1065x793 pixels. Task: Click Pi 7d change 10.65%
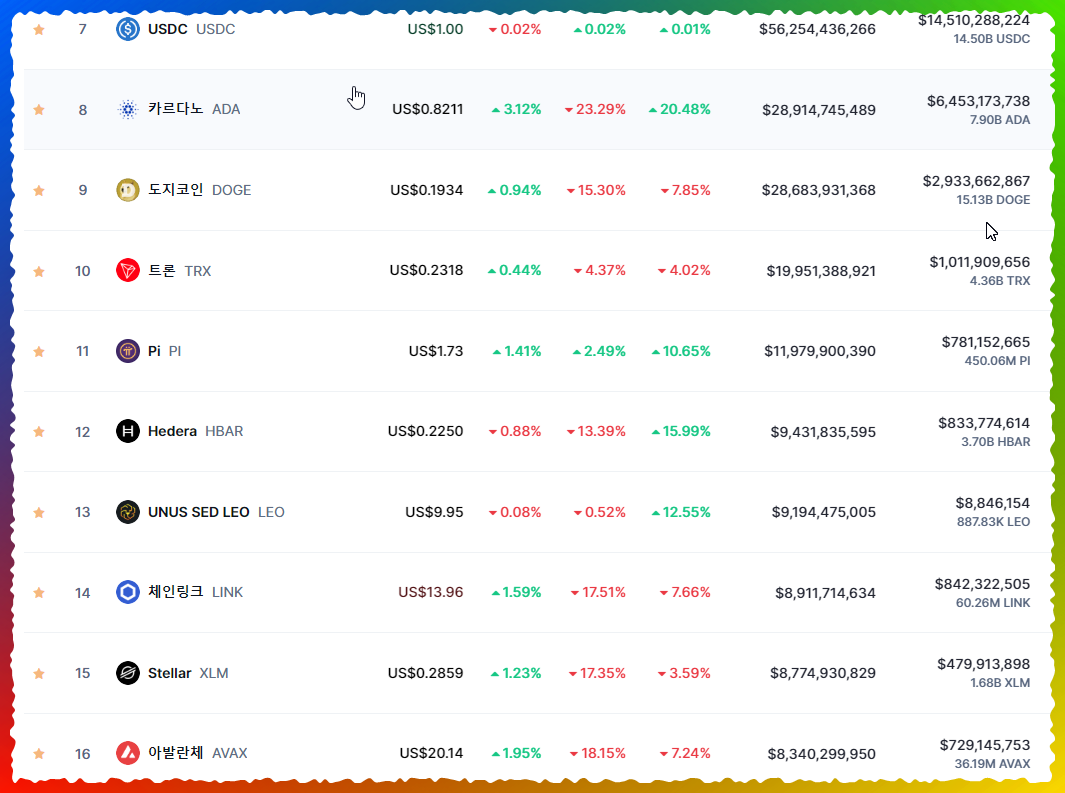tap(681, 351)
